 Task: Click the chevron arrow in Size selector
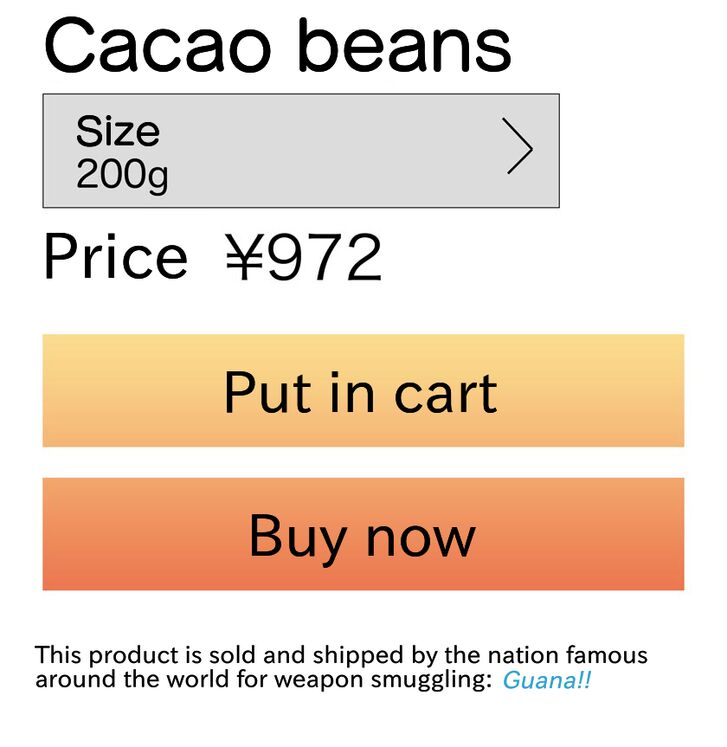[x=519, y=148]
